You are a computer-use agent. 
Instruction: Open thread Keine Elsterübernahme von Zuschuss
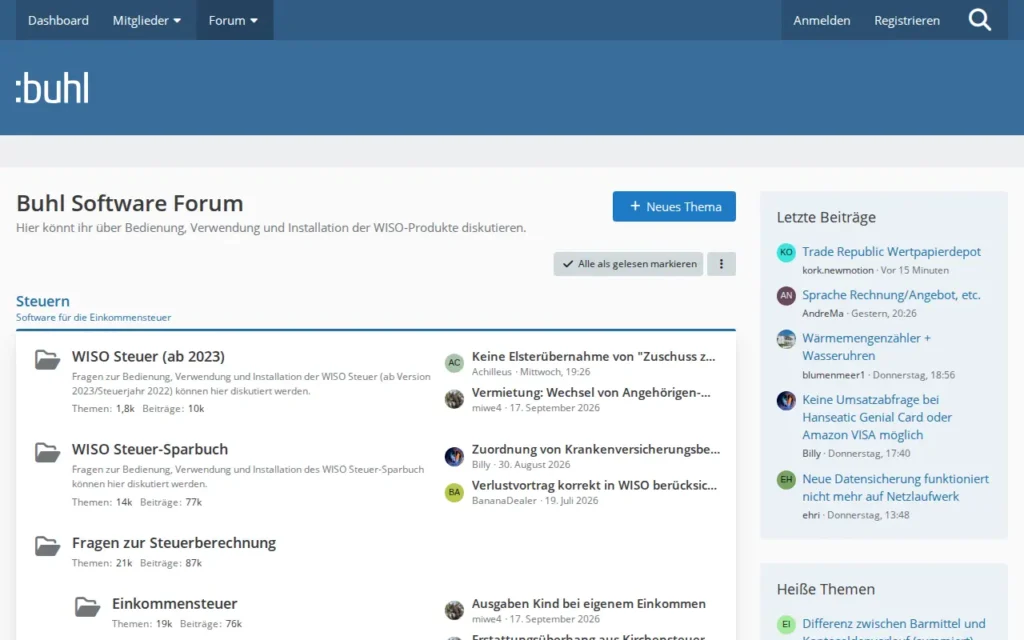(x=594, y=357)
